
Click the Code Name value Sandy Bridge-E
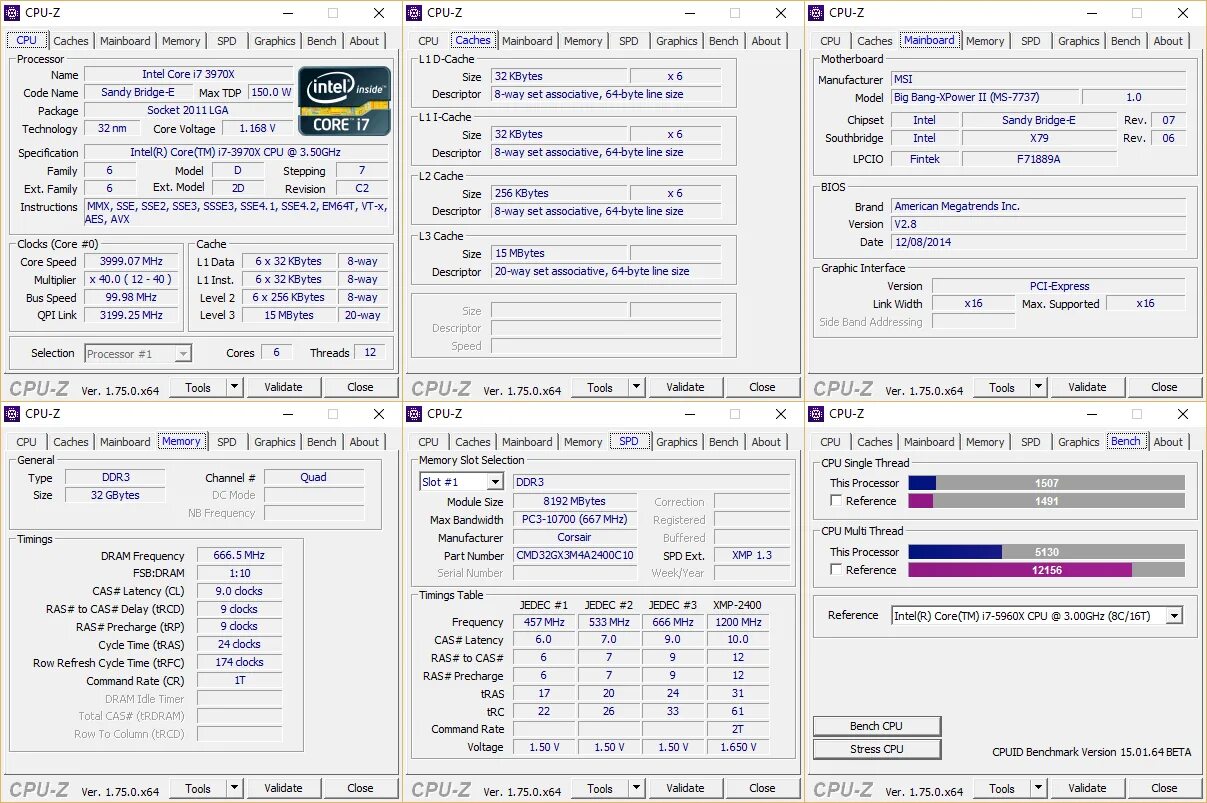tap(138, 92)
